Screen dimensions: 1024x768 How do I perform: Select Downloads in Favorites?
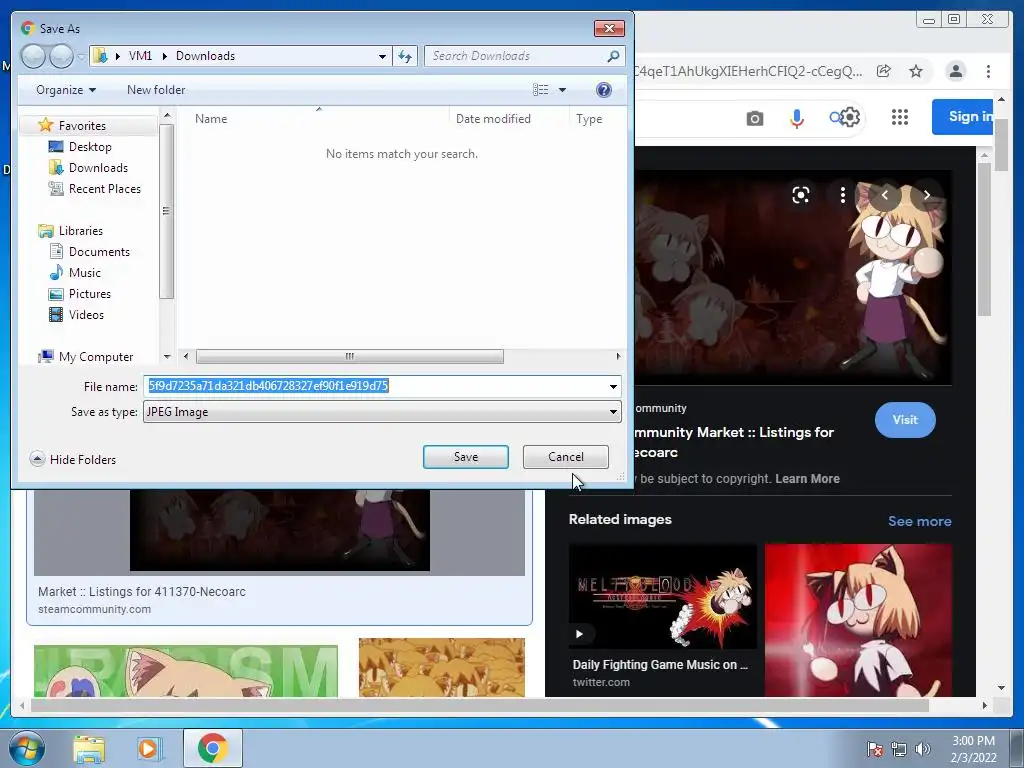coord(98,168)
